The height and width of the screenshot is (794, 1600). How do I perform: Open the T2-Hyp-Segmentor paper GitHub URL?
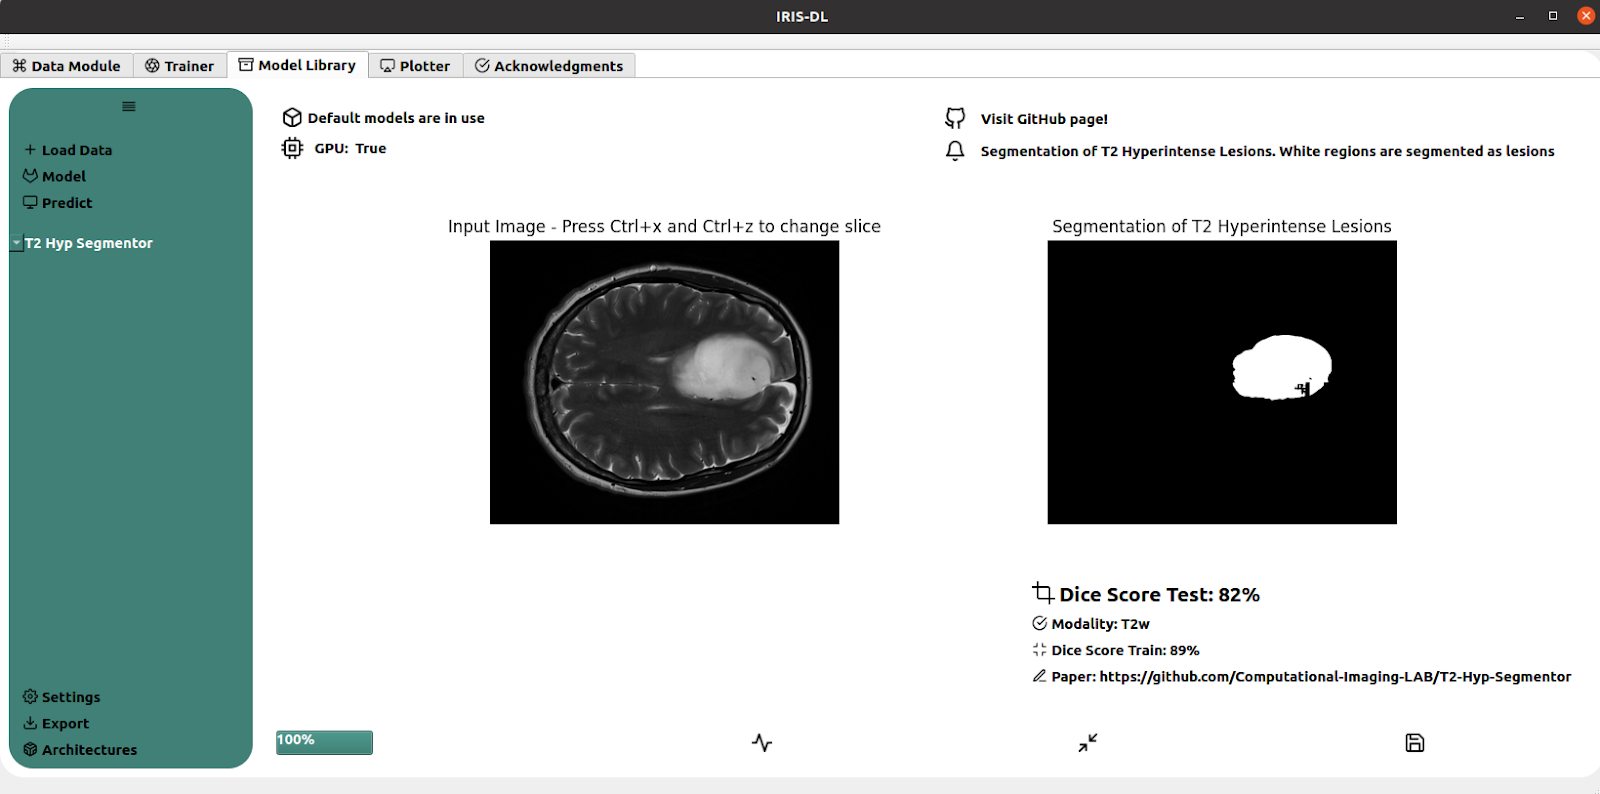tap(1335, 677)
